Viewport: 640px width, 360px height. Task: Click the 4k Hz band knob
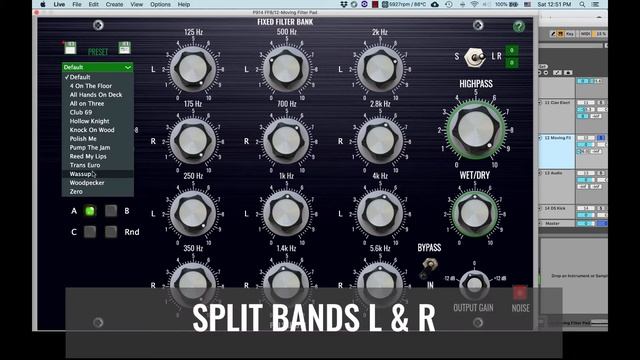[x=380, y=213]
